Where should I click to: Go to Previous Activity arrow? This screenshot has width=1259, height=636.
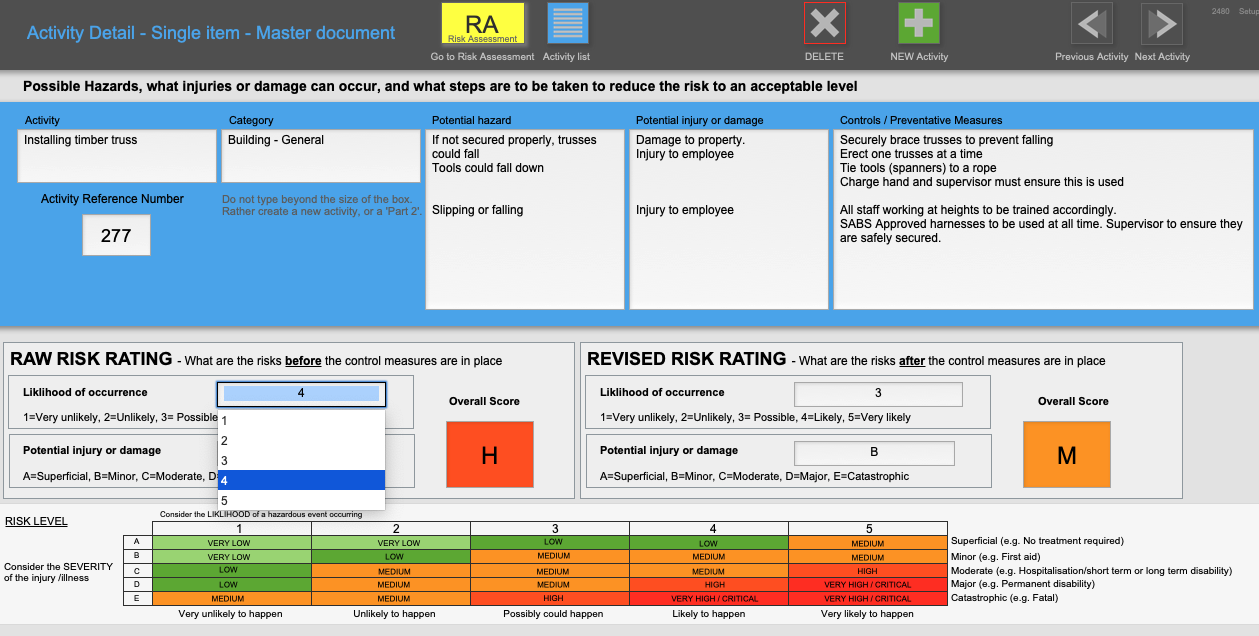pyautogui.click(x=1091, y=24)
